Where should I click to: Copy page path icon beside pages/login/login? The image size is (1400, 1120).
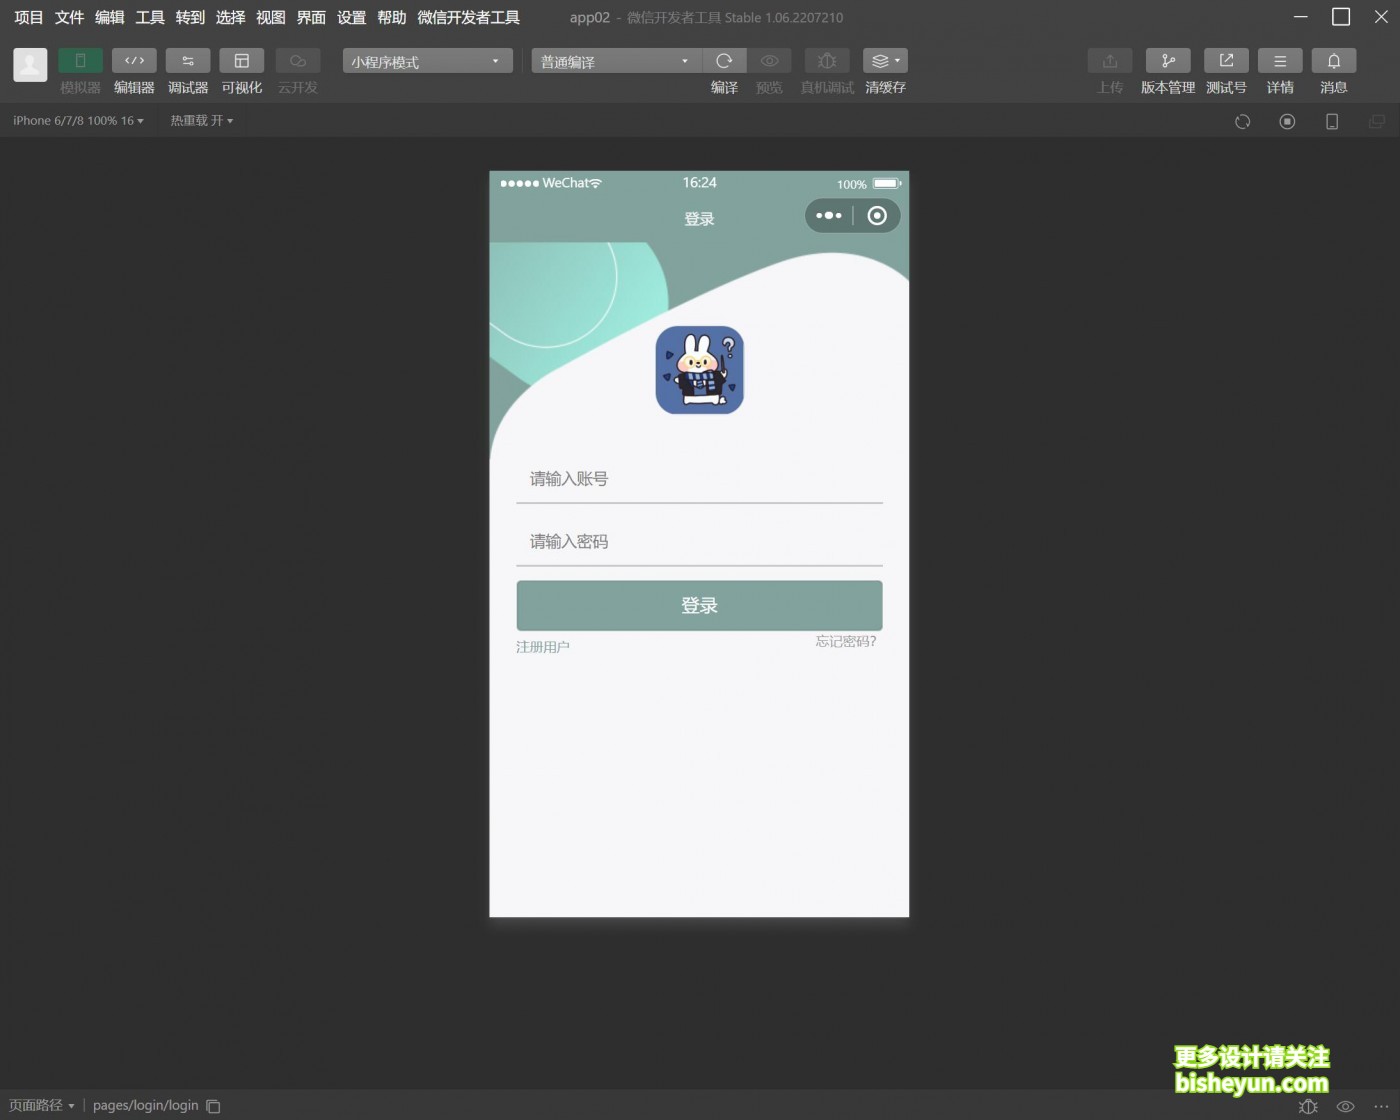point(213,1106)
